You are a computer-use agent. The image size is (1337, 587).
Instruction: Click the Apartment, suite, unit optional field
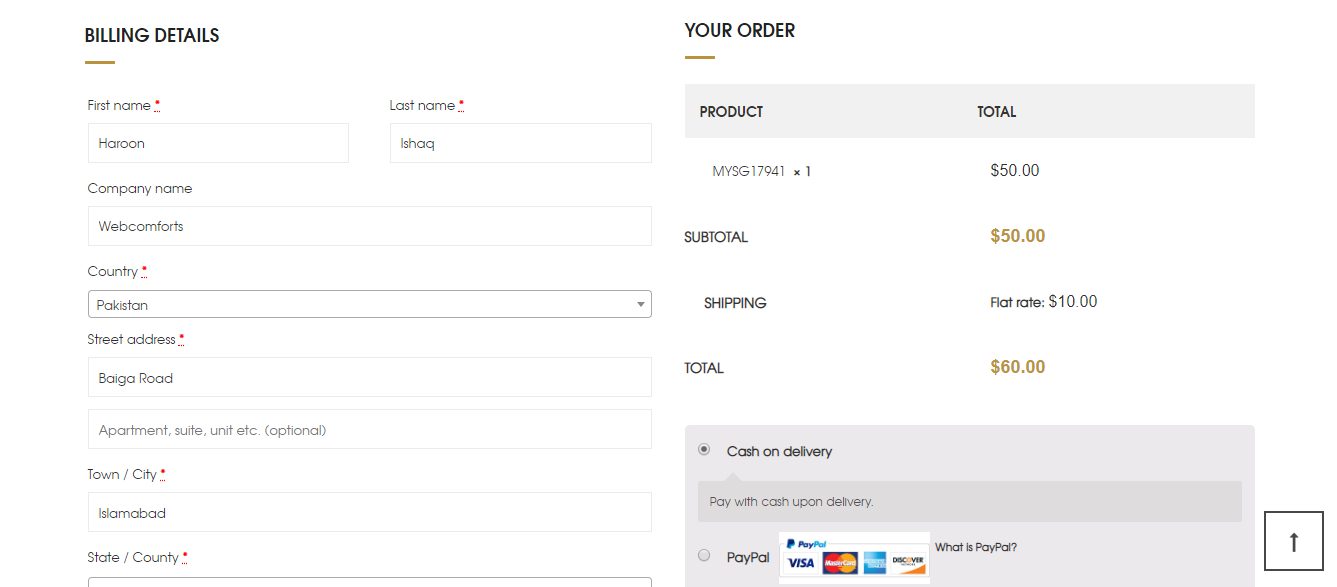tap(370, 429)
